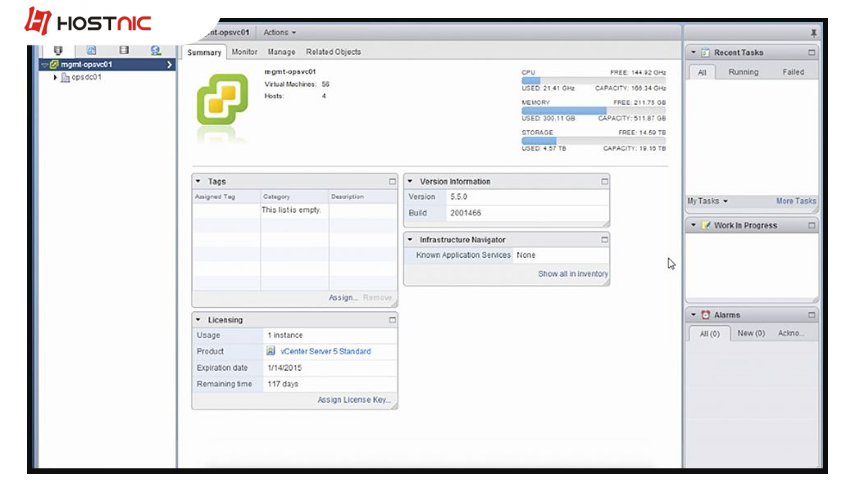Screen dimensions: 865x488
Task: Click the Known Application Services None value
Action: tap(526, 255)
